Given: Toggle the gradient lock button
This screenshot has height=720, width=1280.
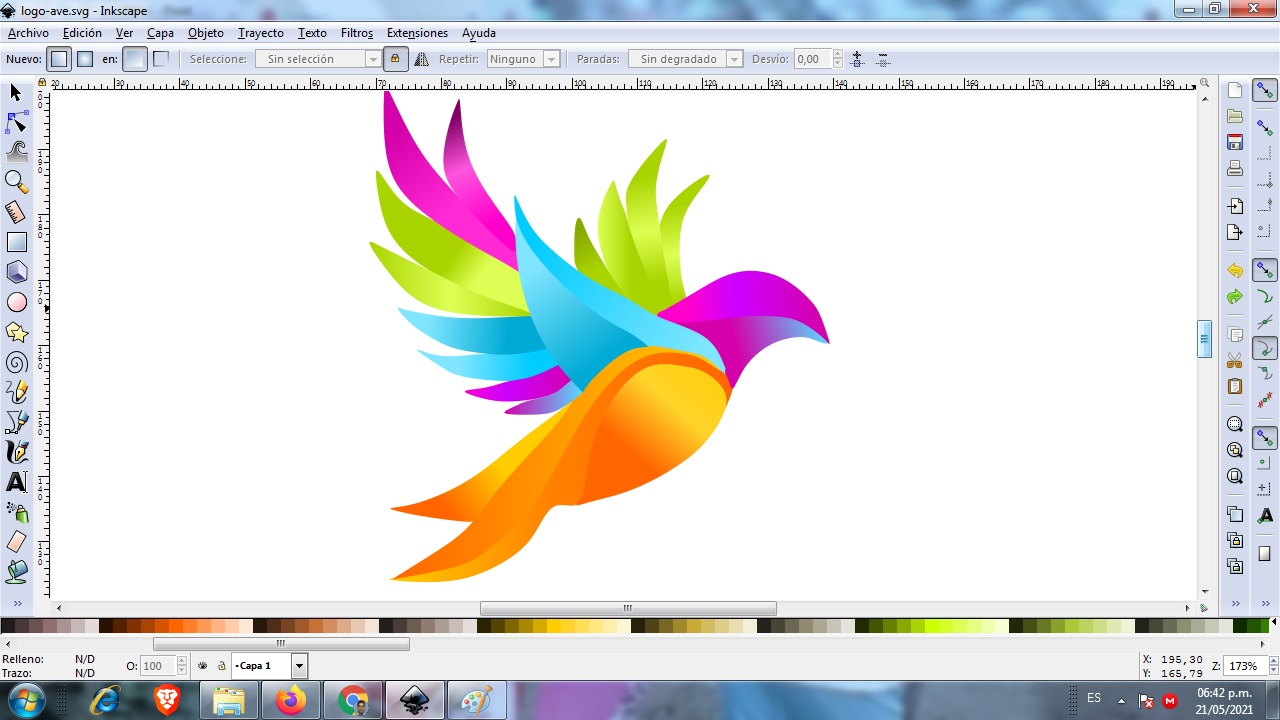Looking at the screenshot, I should point(395,59).
